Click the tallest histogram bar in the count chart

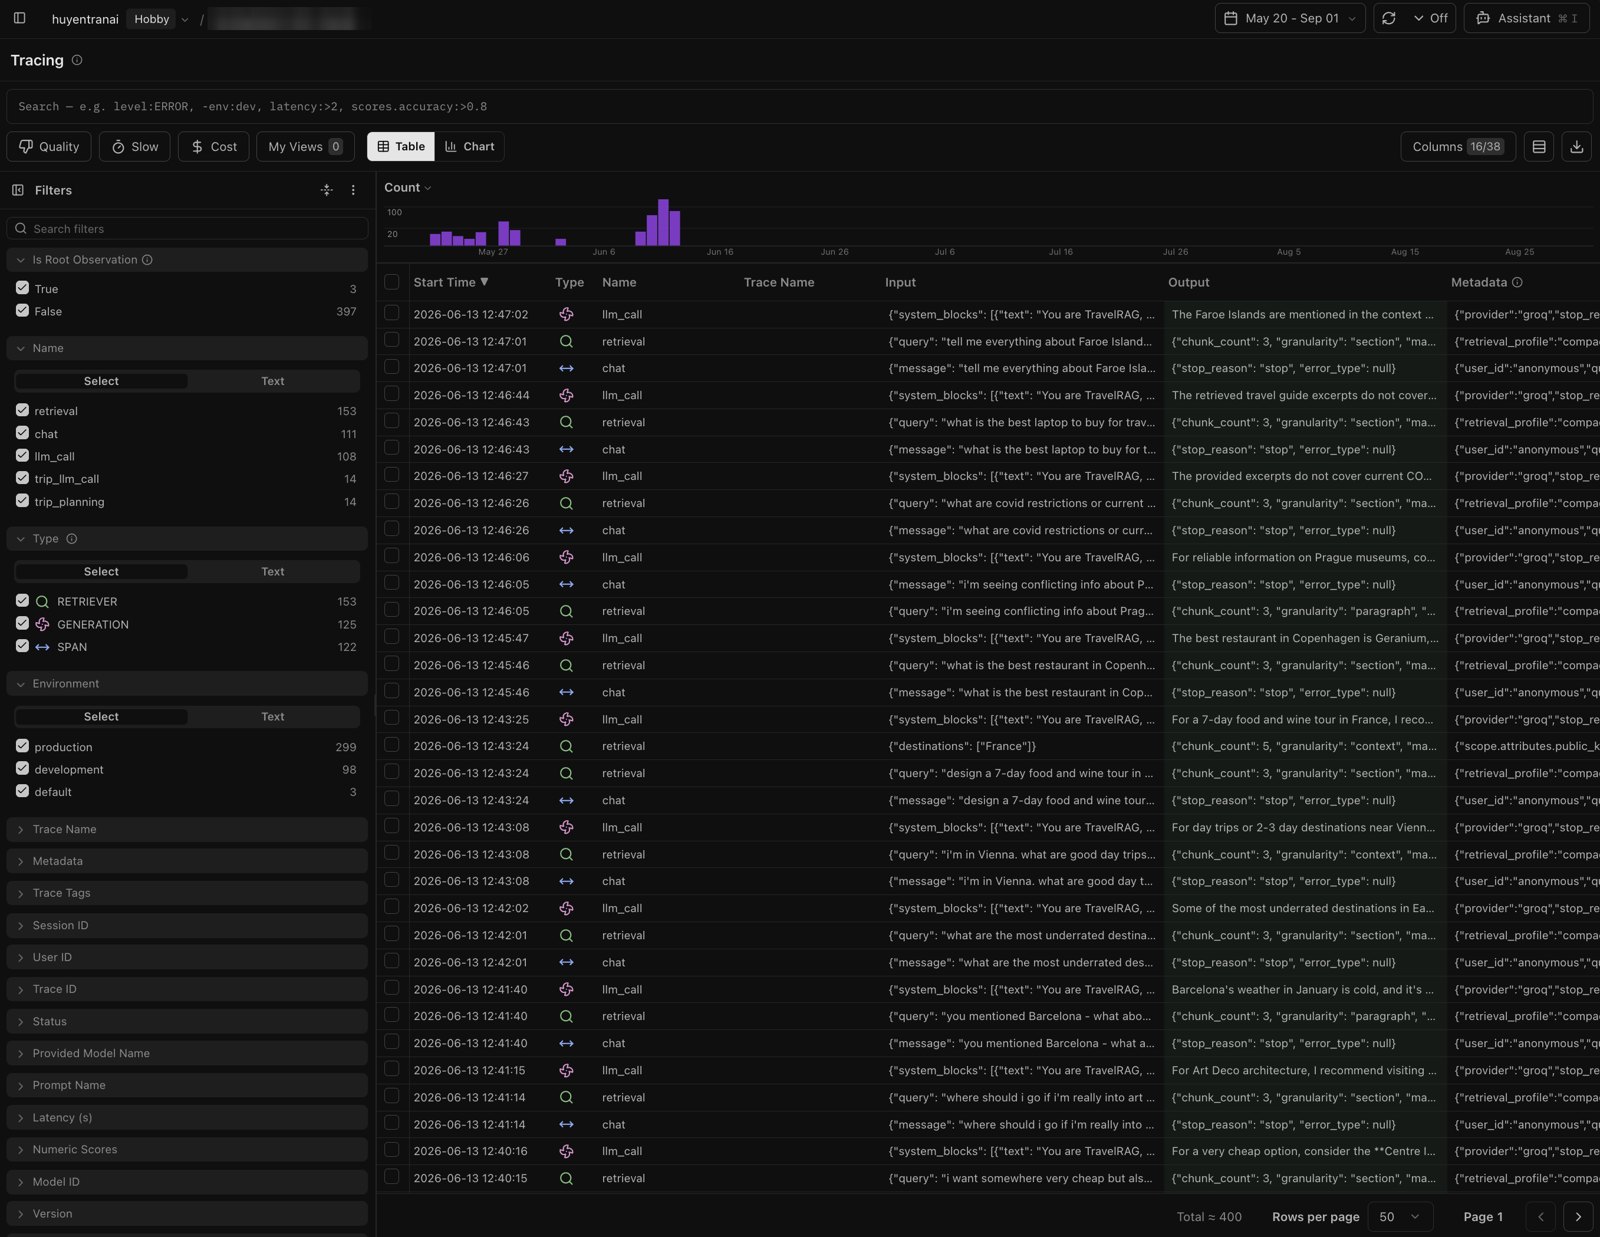pos(663,222)
